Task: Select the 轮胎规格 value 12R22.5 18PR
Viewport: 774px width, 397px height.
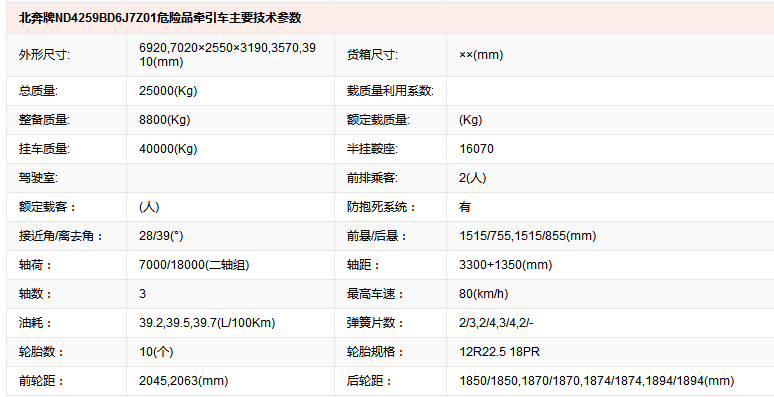Action: point(499,353)
